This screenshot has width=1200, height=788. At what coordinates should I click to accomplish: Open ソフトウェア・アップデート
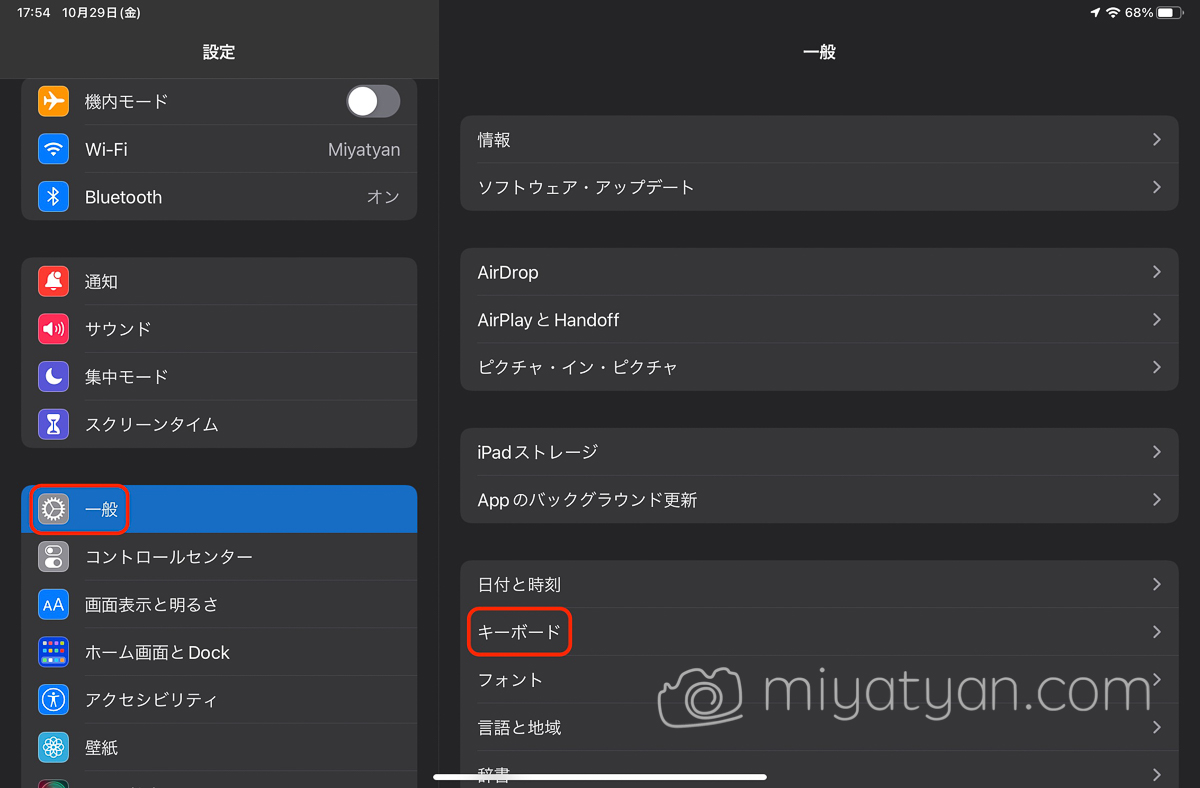819,187
